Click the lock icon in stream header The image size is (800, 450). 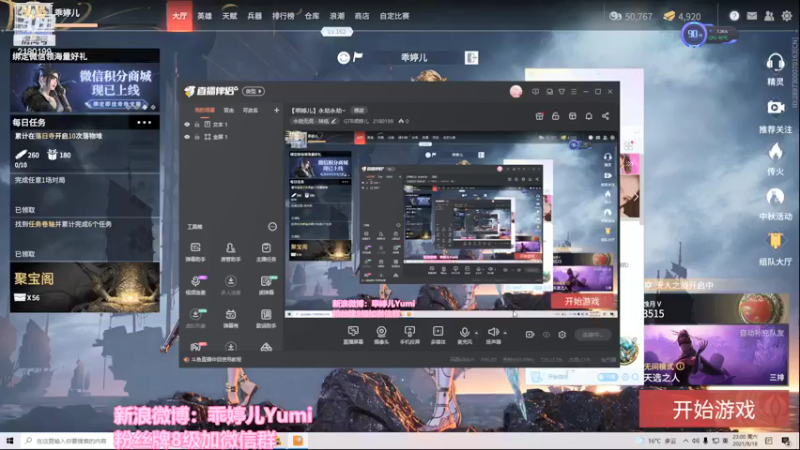point(556,116)
